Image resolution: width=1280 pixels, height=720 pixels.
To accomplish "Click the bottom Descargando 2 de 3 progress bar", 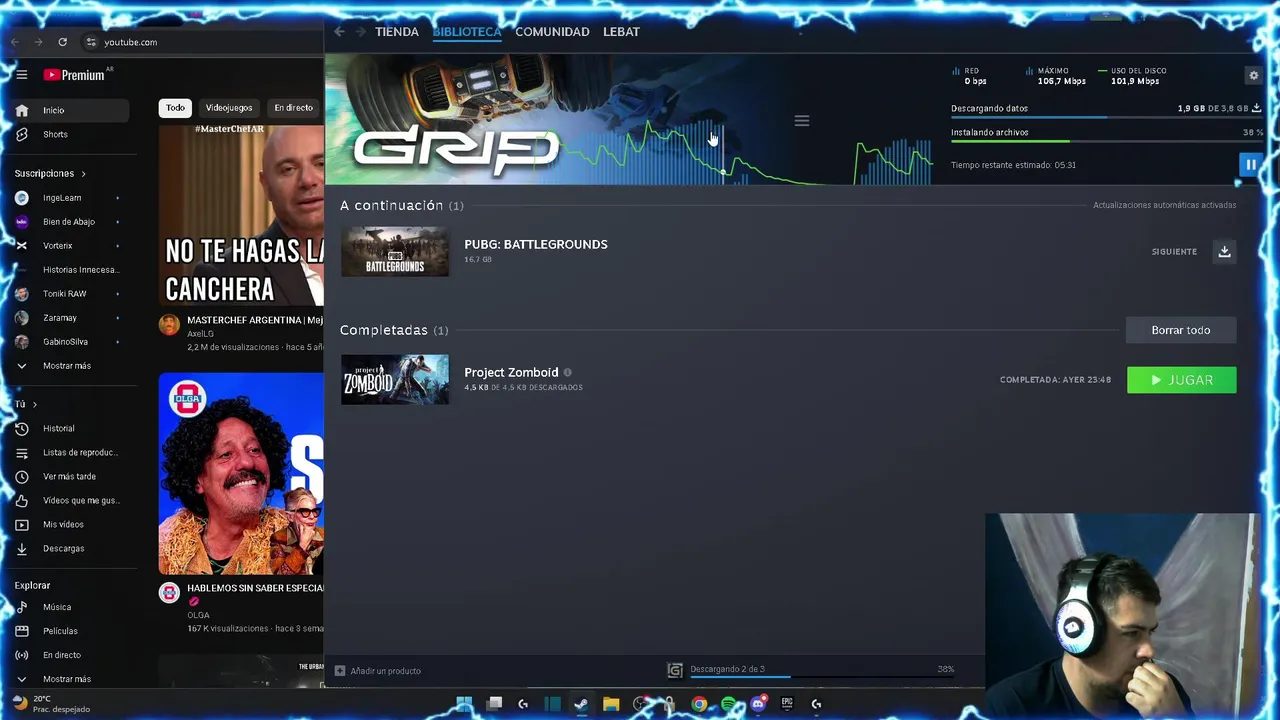I will coord(821,678).
